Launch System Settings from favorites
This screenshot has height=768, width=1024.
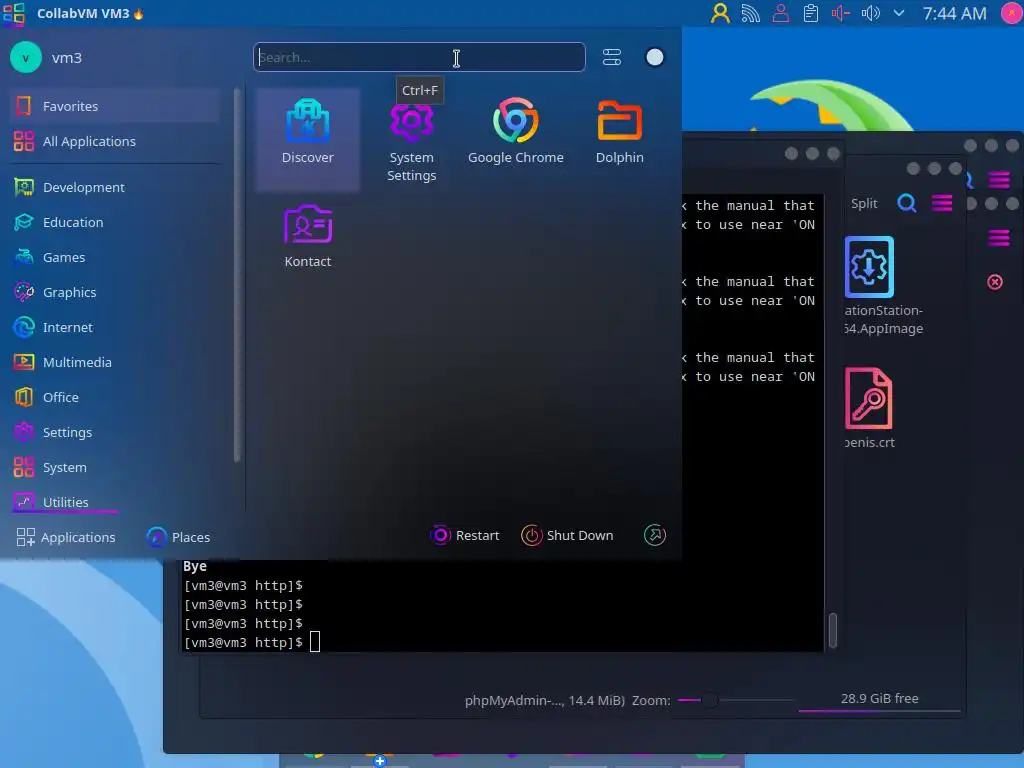(x=411, y=140)
